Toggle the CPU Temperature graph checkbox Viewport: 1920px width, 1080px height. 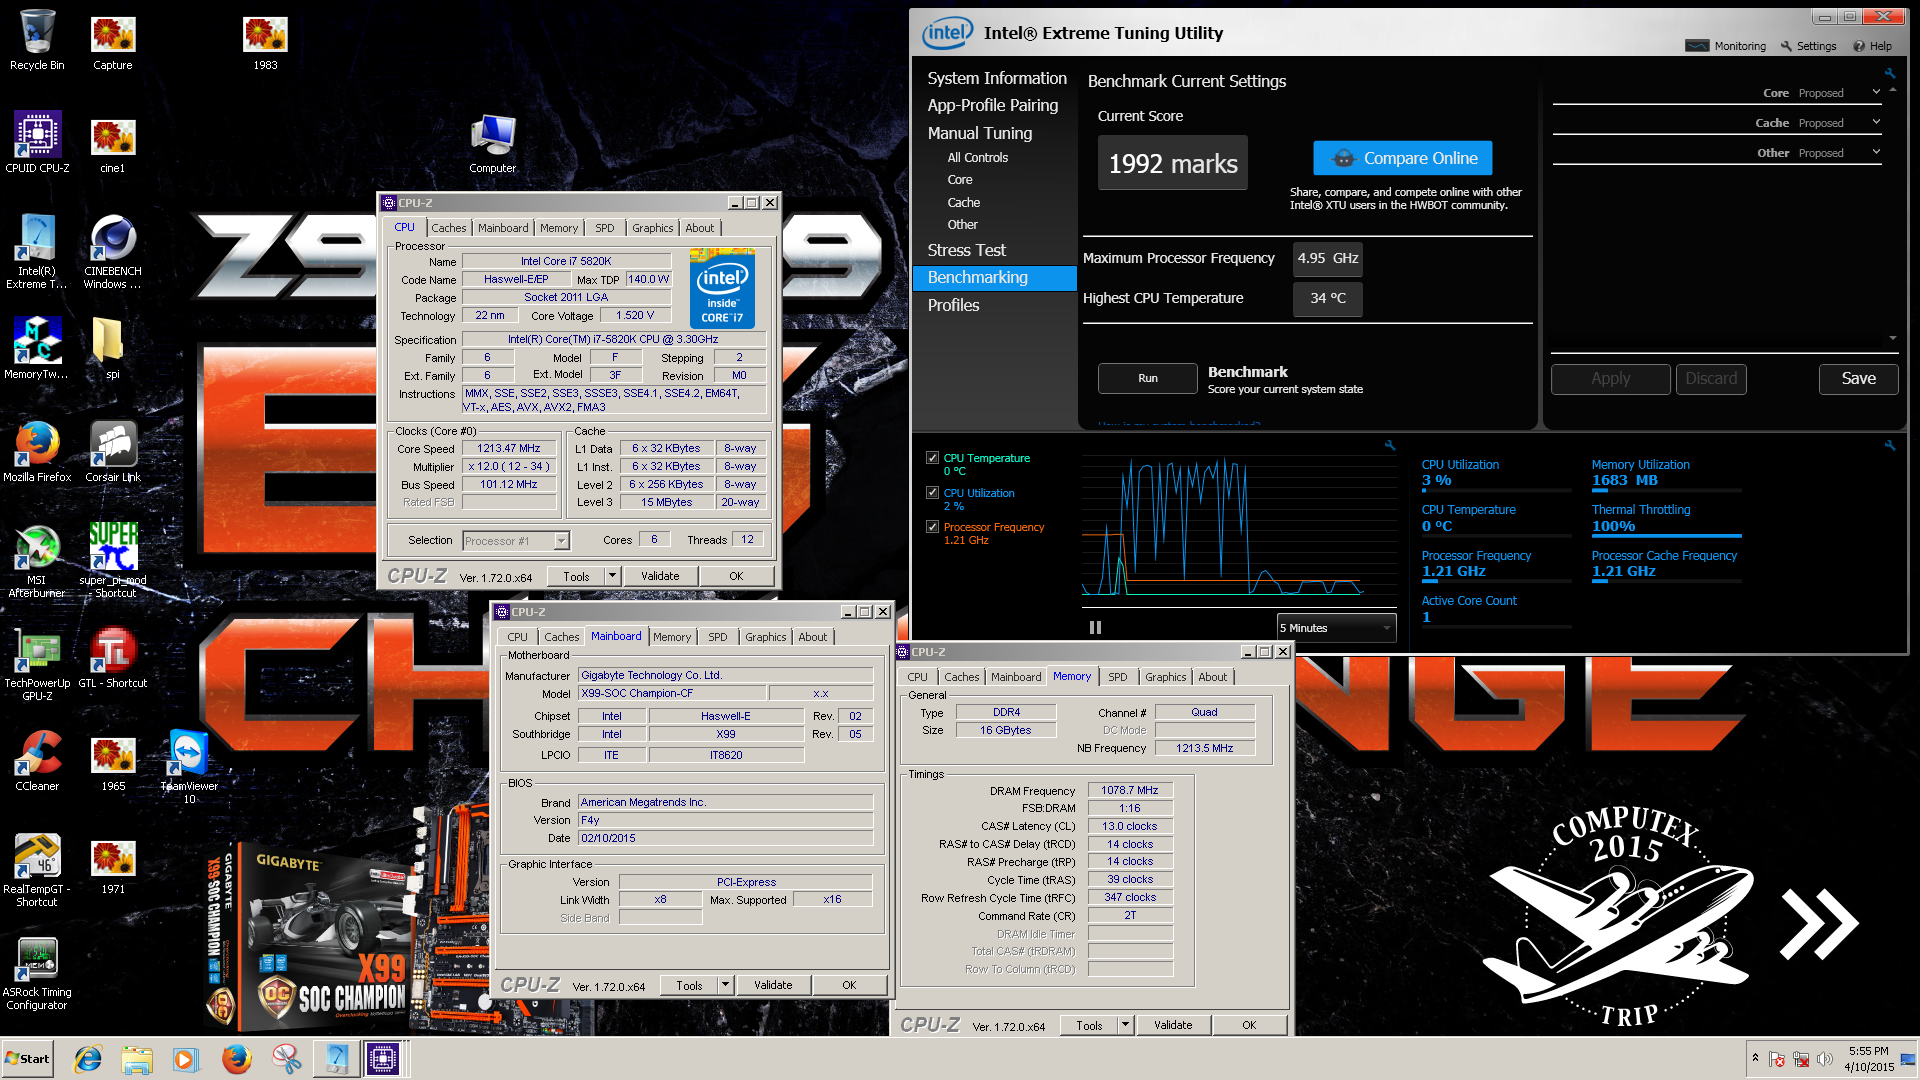(932, 458)
